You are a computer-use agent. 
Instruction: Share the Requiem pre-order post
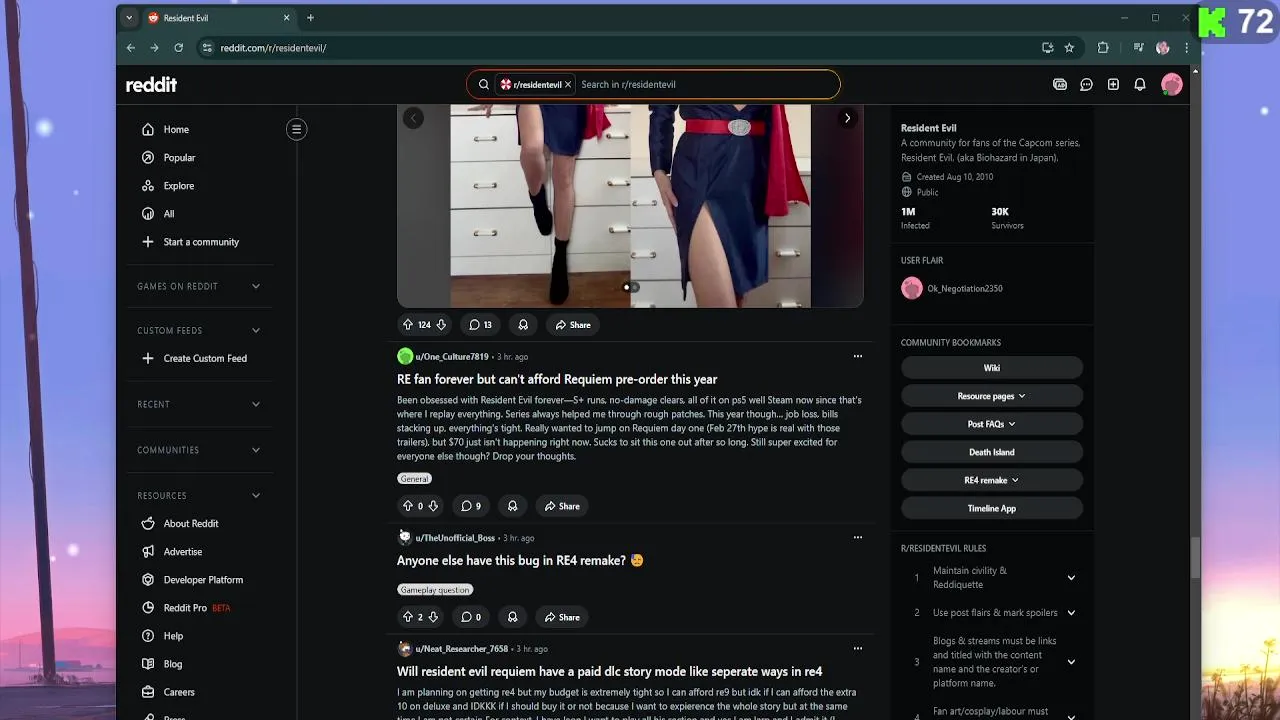[562, 506]
